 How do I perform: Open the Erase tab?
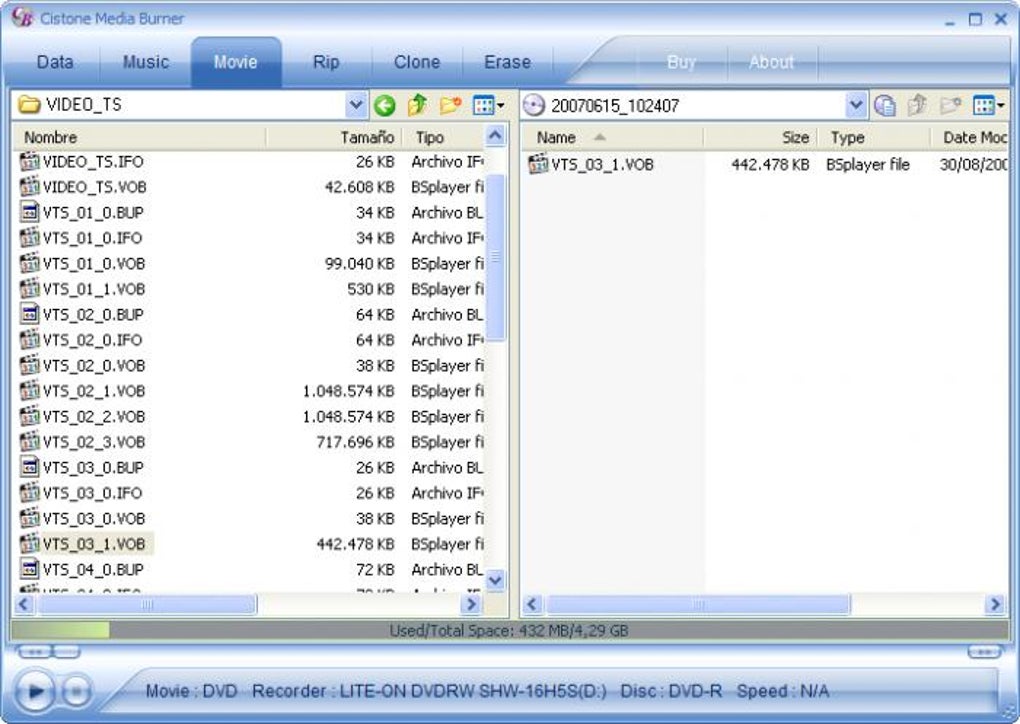[x=507, y=62]
